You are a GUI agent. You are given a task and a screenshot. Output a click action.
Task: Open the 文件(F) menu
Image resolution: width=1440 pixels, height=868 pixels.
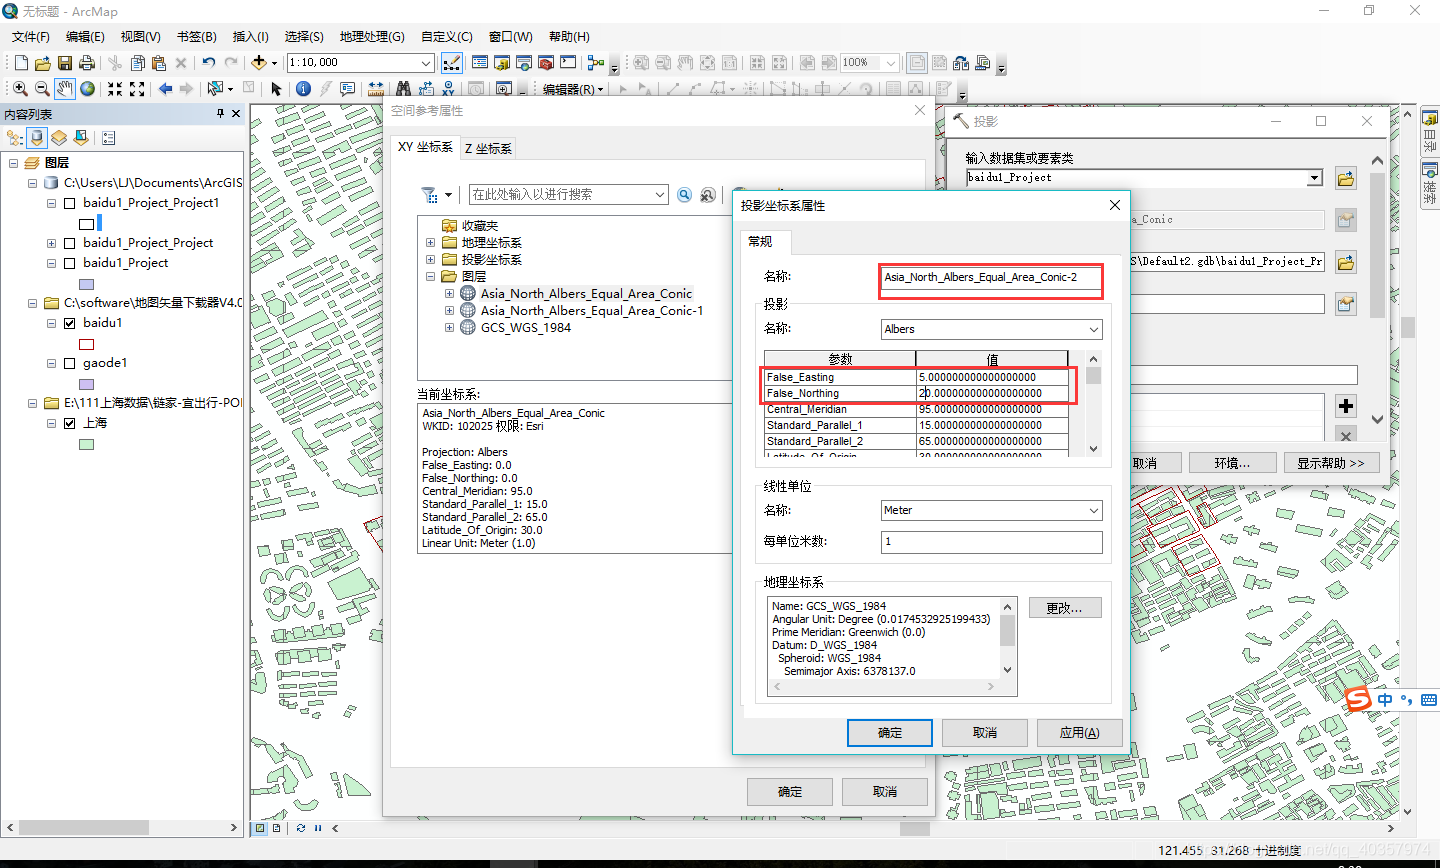[x=30, y=37]
